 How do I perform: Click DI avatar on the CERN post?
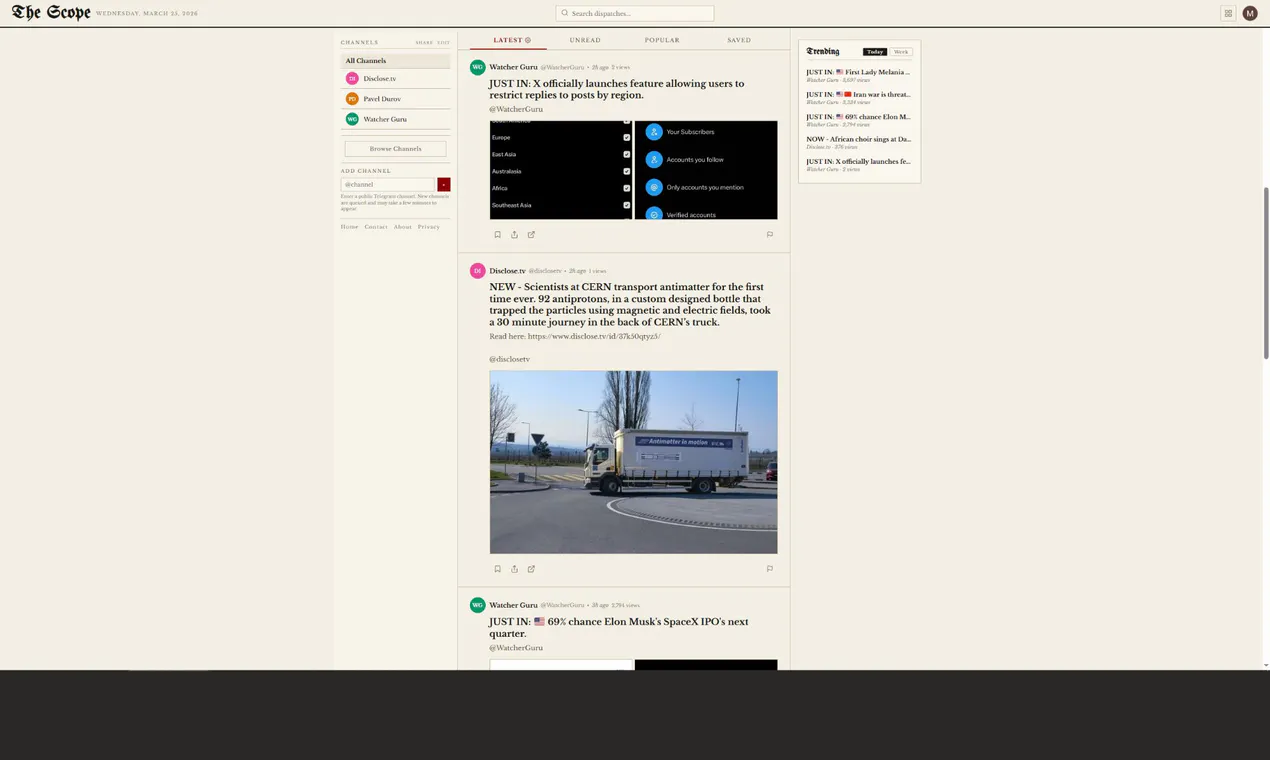click(477, 271)
